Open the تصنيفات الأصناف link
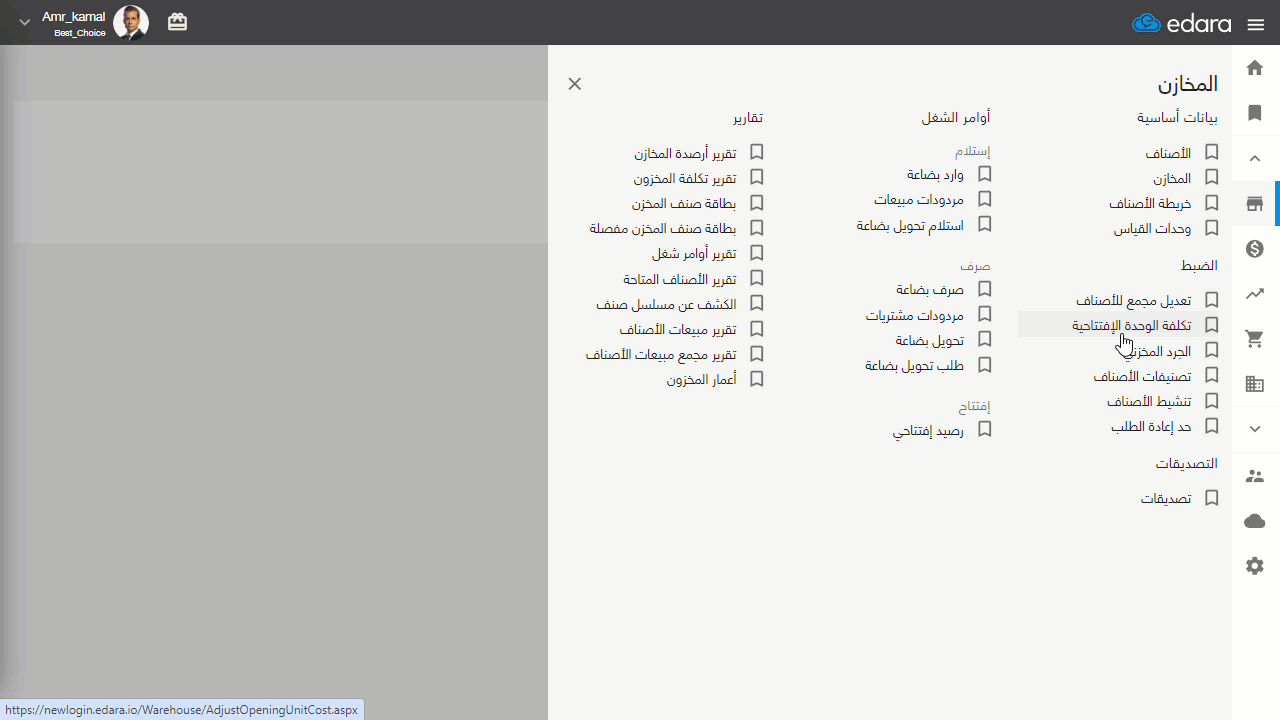Screen dimensions: 1280x720 coord(1142,376)
